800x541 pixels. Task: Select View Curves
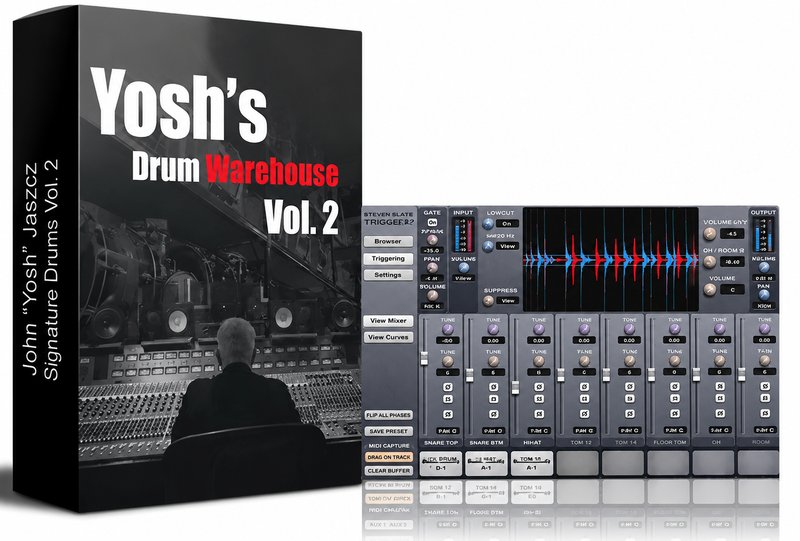pyautogui.click(x=388, y=337)
